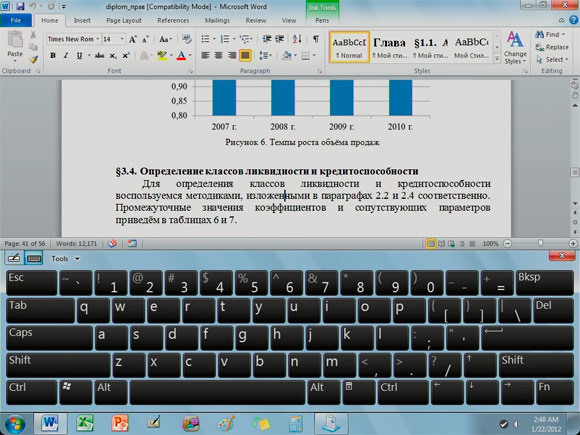Click Decrease Indent icon
The width and height of the screenshot is (580, 435).
267,39
